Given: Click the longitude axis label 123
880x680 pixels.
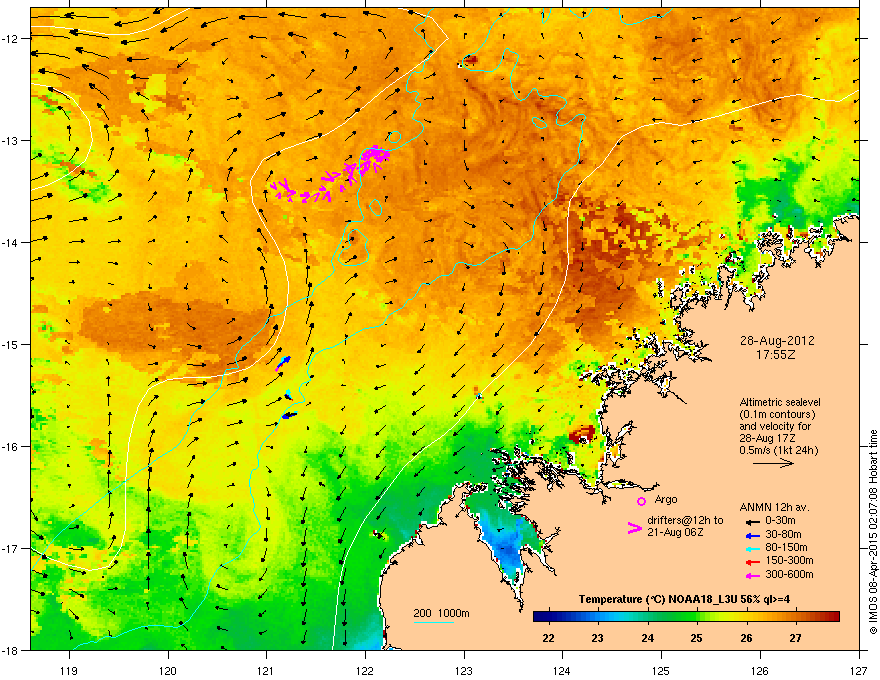Looking at the screenshot, I should pyautogui.click(x=464, y=670).
